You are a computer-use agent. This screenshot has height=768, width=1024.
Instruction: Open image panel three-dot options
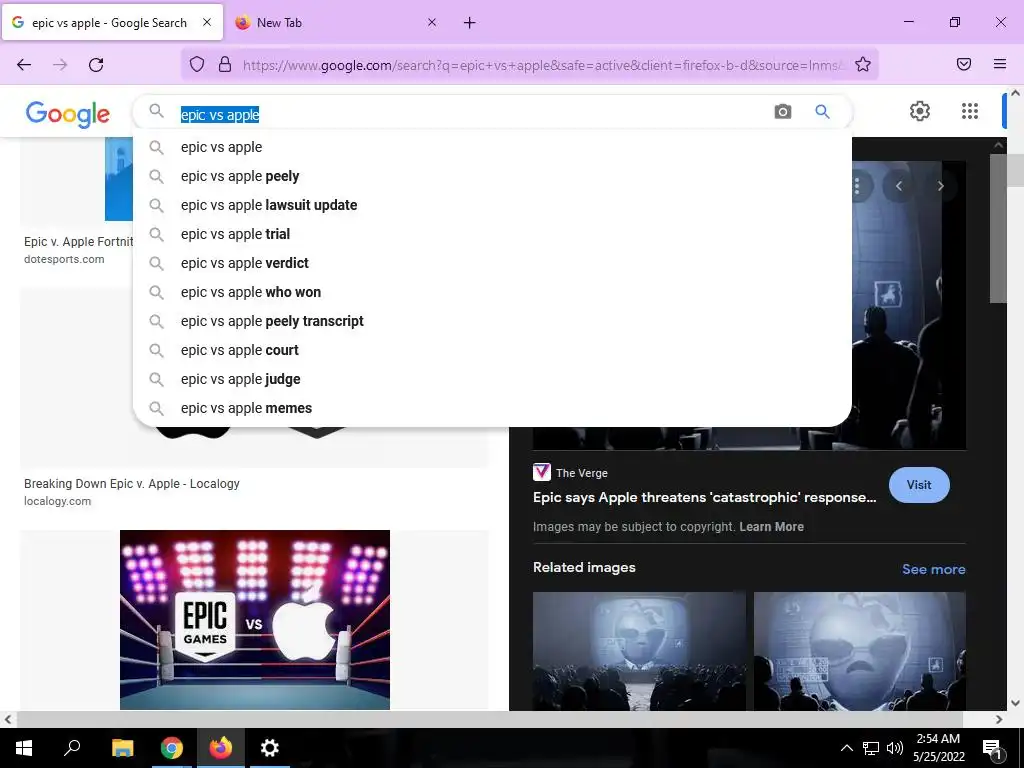pos(857,186)
